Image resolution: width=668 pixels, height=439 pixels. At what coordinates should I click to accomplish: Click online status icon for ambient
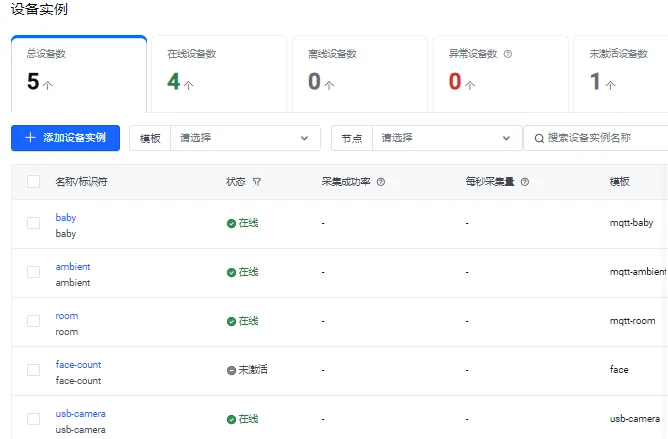click(231, 273)
